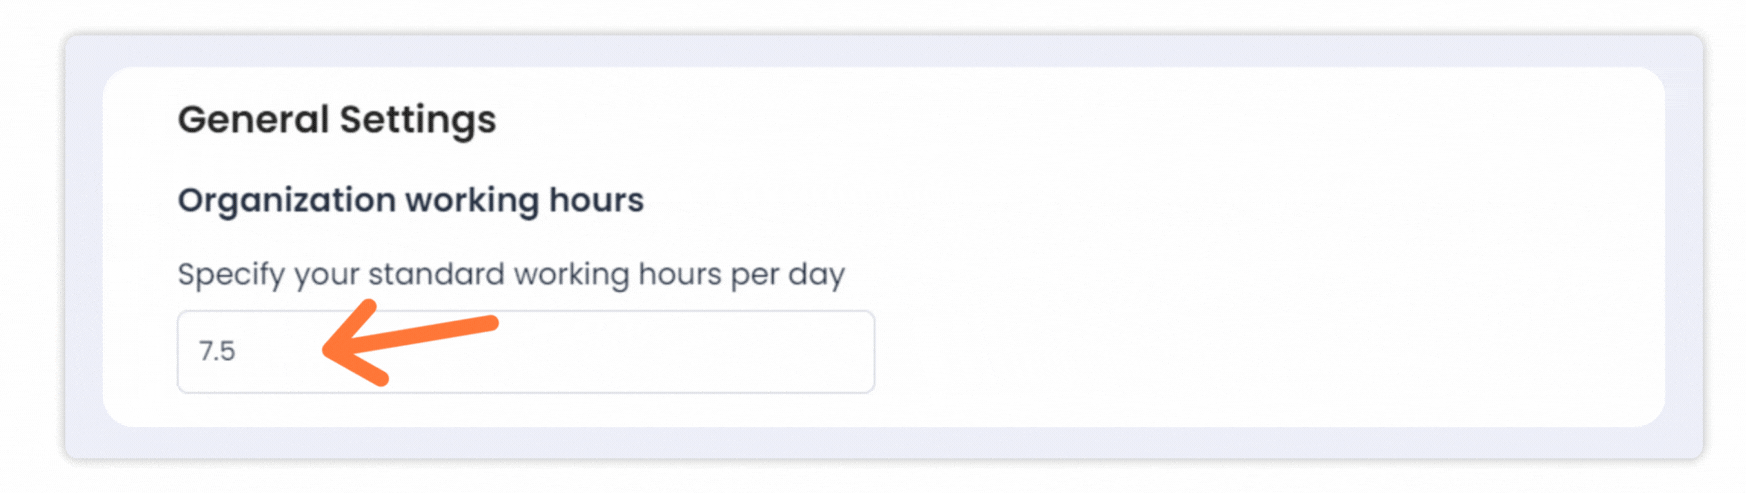Click the 'Specify your standard working hours' label

(x=510, y=274)
